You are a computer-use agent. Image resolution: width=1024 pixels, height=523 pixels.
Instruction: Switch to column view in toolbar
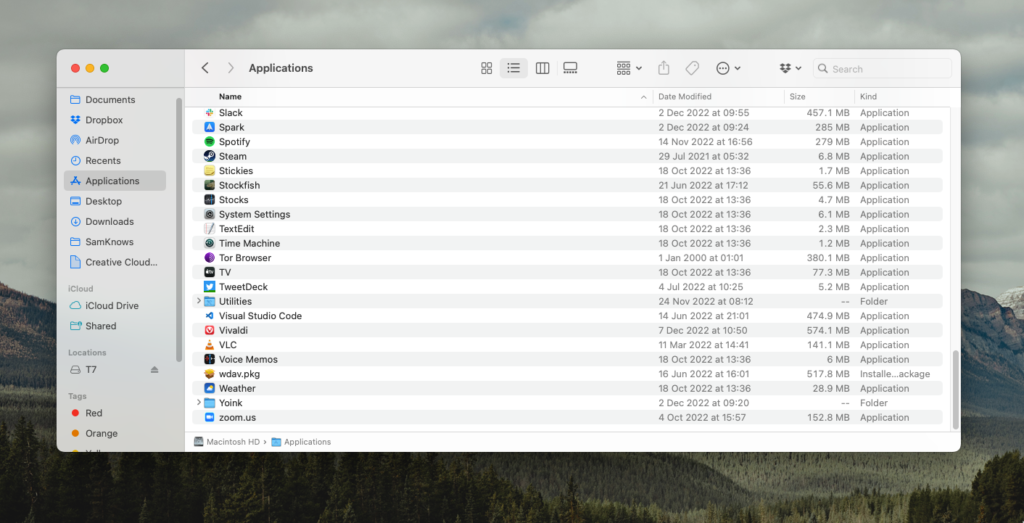(x=542, y=69)
